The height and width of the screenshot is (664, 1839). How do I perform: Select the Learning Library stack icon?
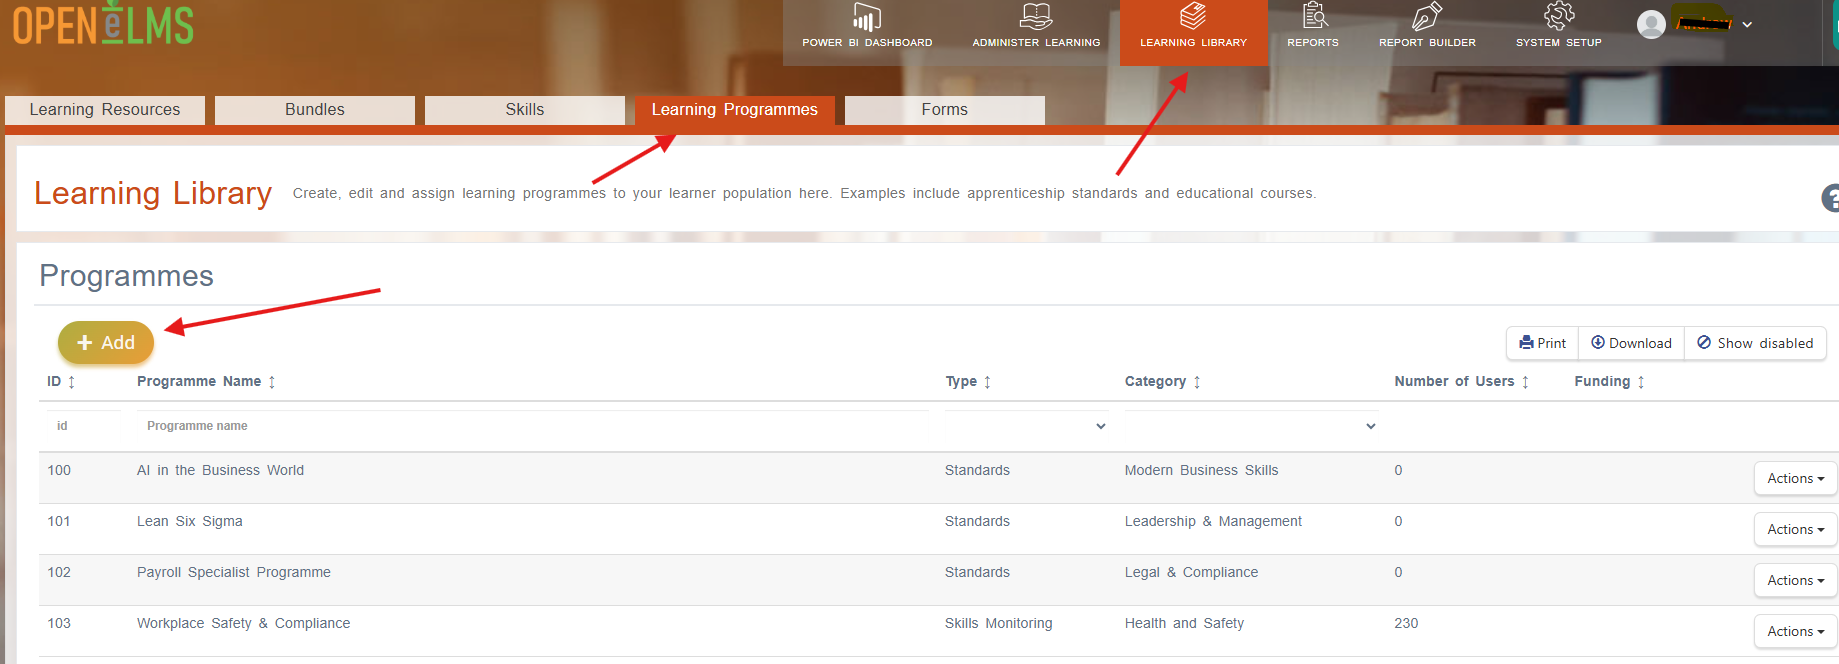pos(1193,16)
